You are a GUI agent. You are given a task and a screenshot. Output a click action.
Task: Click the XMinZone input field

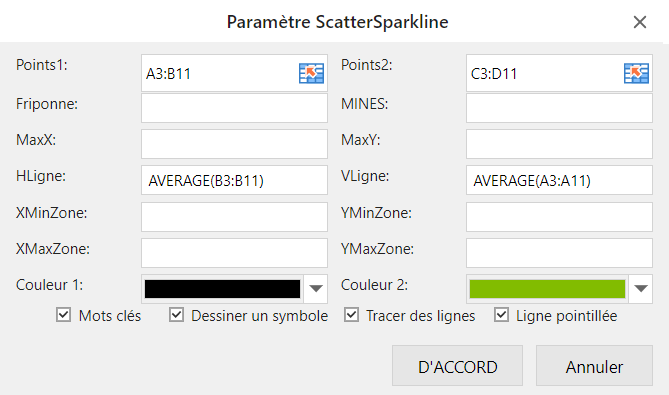point(234,217)
